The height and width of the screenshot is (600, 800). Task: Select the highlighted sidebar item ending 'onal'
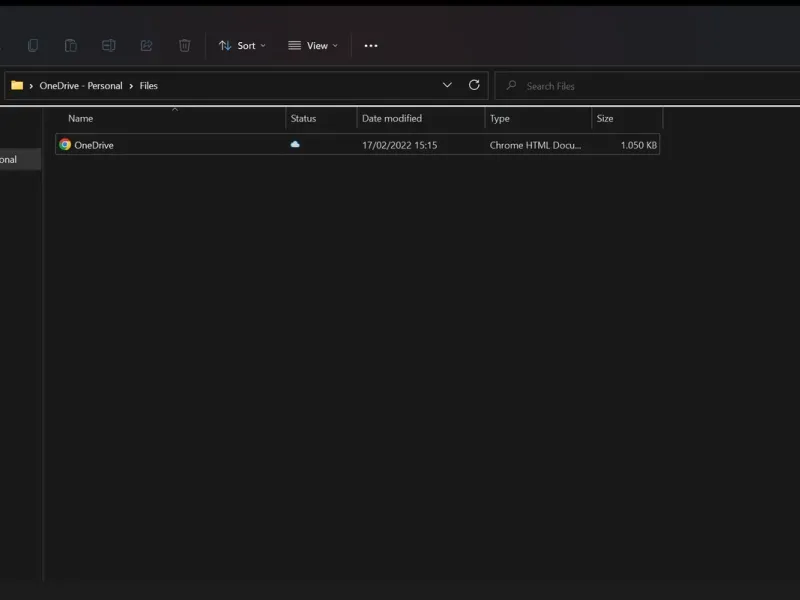[20, 159]
